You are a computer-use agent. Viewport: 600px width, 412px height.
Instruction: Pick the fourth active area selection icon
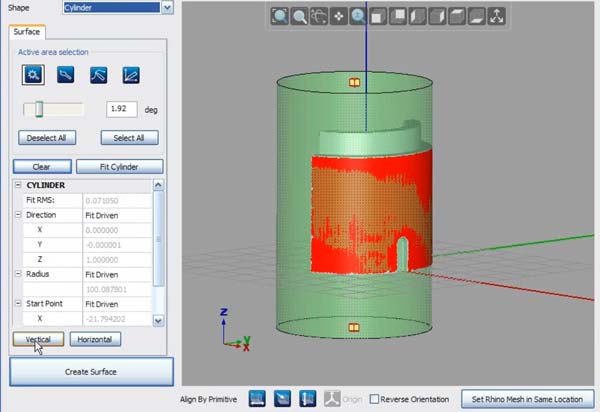pyautogui.click(x=131, y=74)
